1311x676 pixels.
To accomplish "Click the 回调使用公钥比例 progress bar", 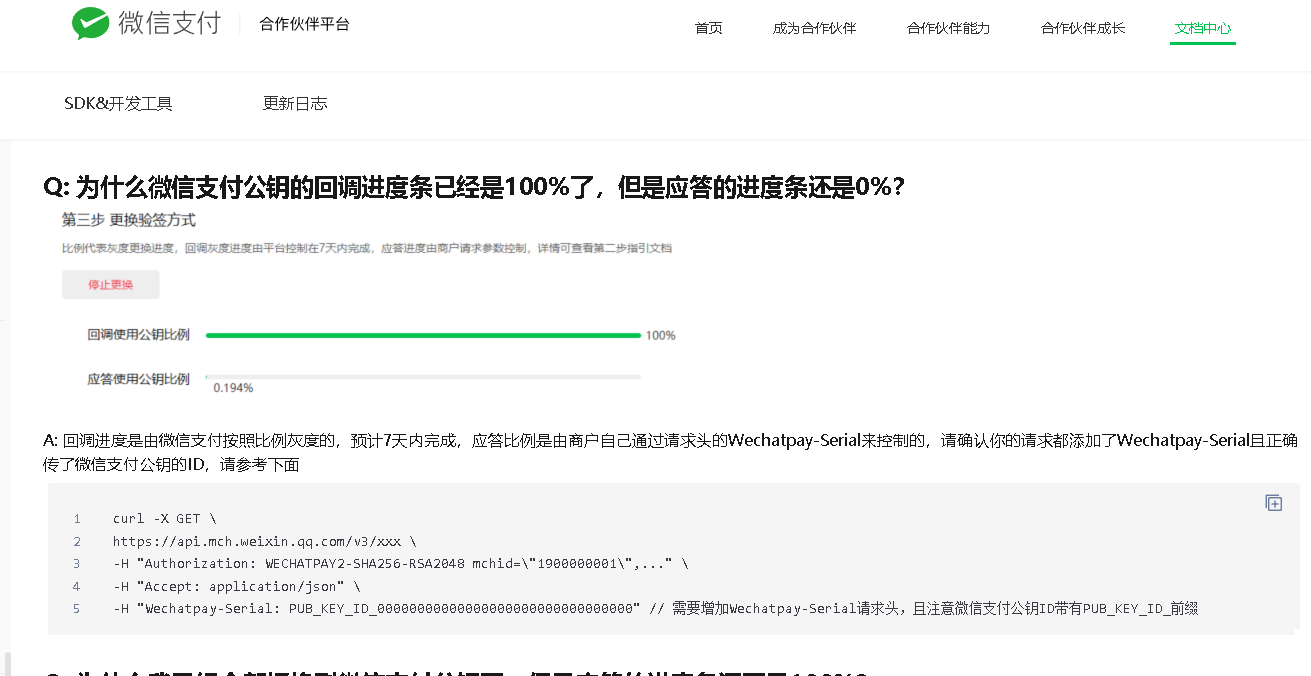I will pyautogui.click(x=423, y=336).
